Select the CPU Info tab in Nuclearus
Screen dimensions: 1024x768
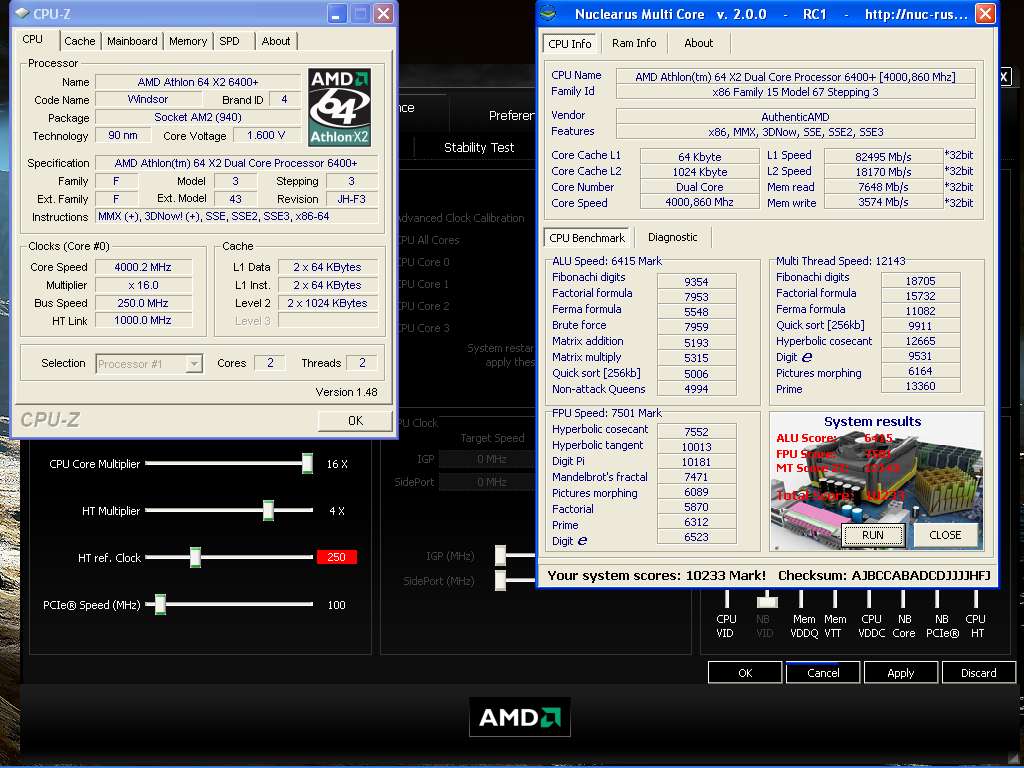click(x=569, y=44)
